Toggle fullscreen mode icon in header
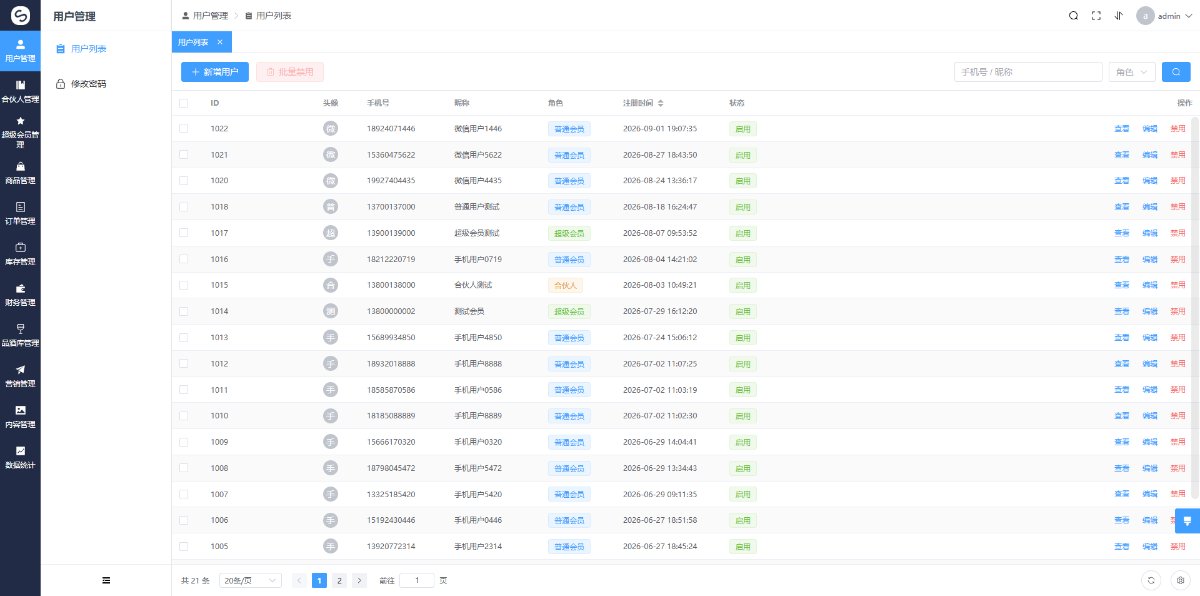 [1096, 16]
